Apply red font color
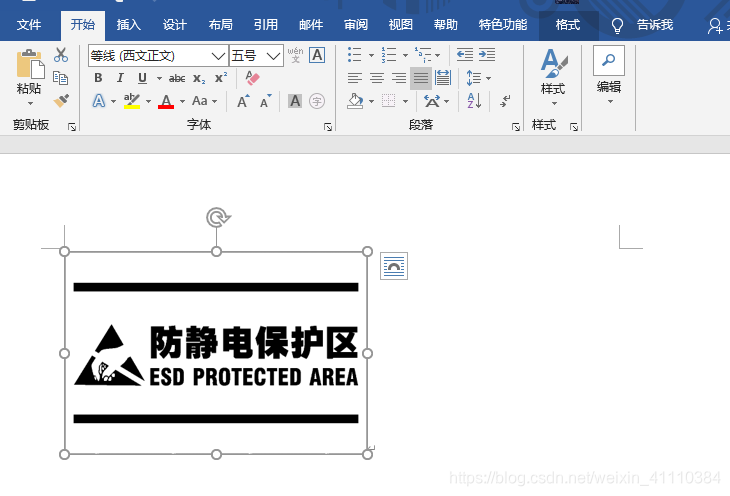Image resolution: width=730 pixels, height=496 pixels. coord(166,101)
